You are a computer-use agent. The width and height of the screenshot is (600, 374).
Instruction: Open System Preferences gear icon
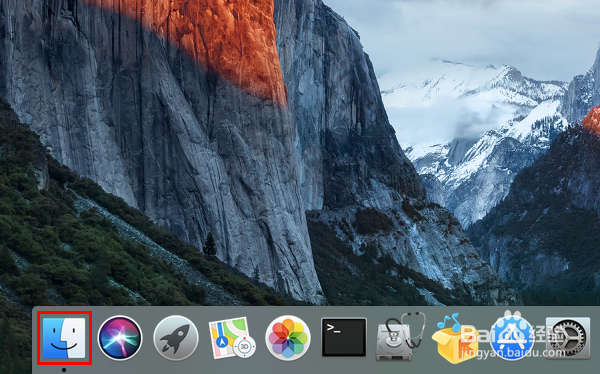point(568,338)
